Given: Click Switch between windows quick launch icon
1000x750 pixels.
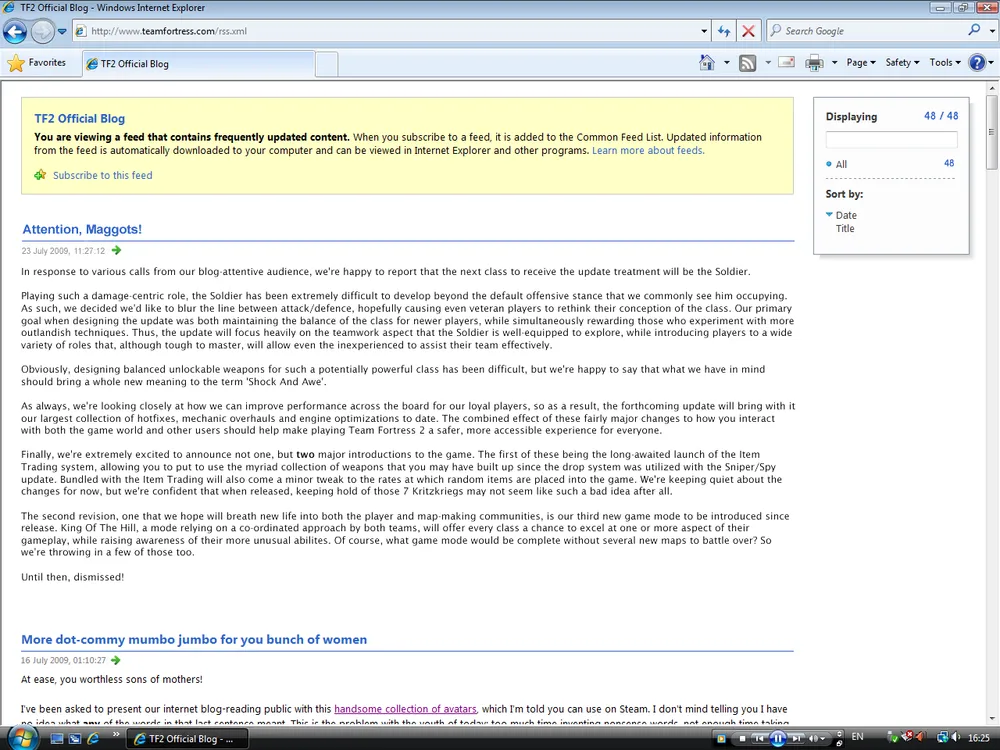Looking at the screenshot, I should 75,739.
